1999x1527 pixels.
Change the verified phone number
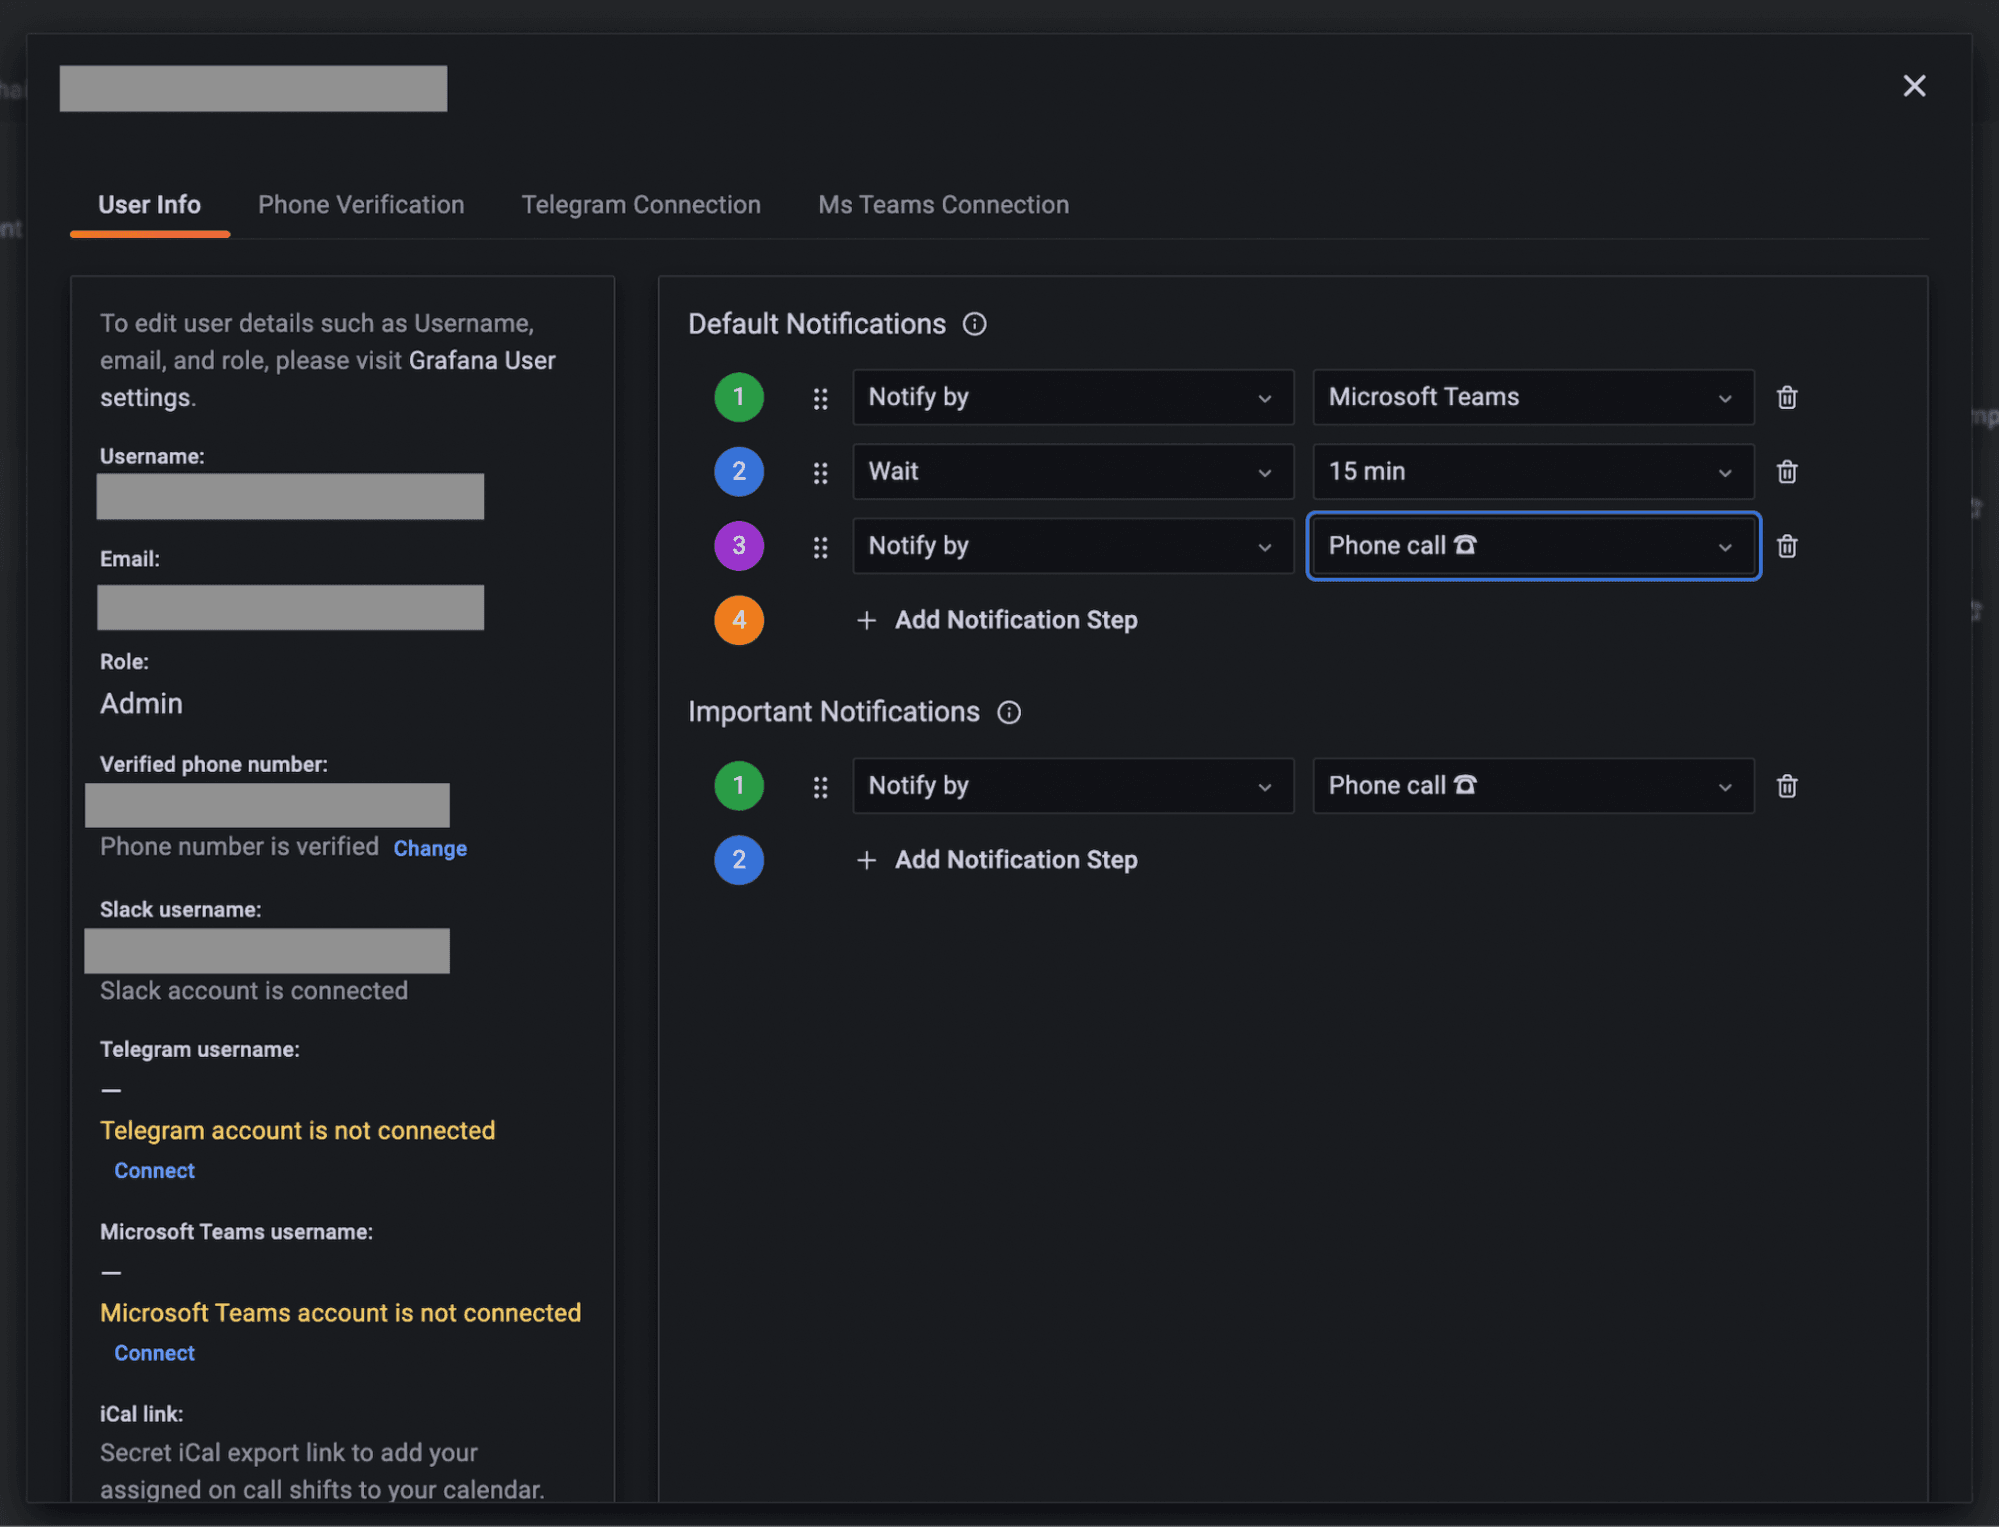point(429,847)
